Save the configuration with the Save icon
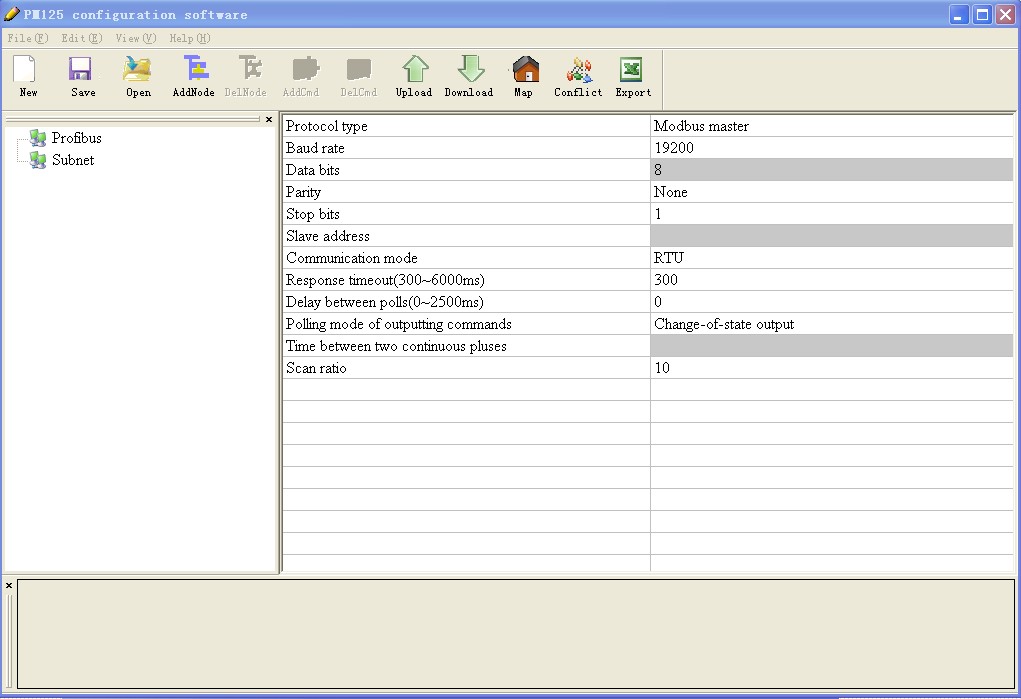This screenshot has height=699, width=1021. [x=83, y=76]
